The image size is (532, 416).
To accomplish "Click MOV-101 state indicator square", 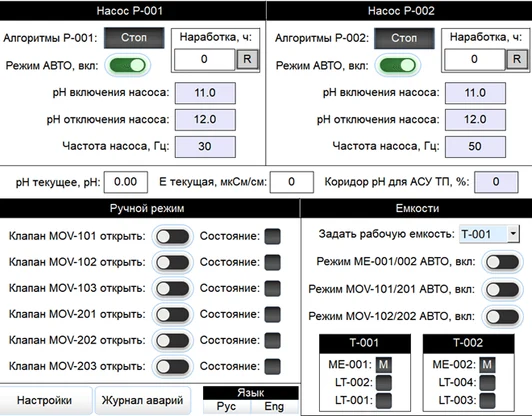I will pos(273,236).
